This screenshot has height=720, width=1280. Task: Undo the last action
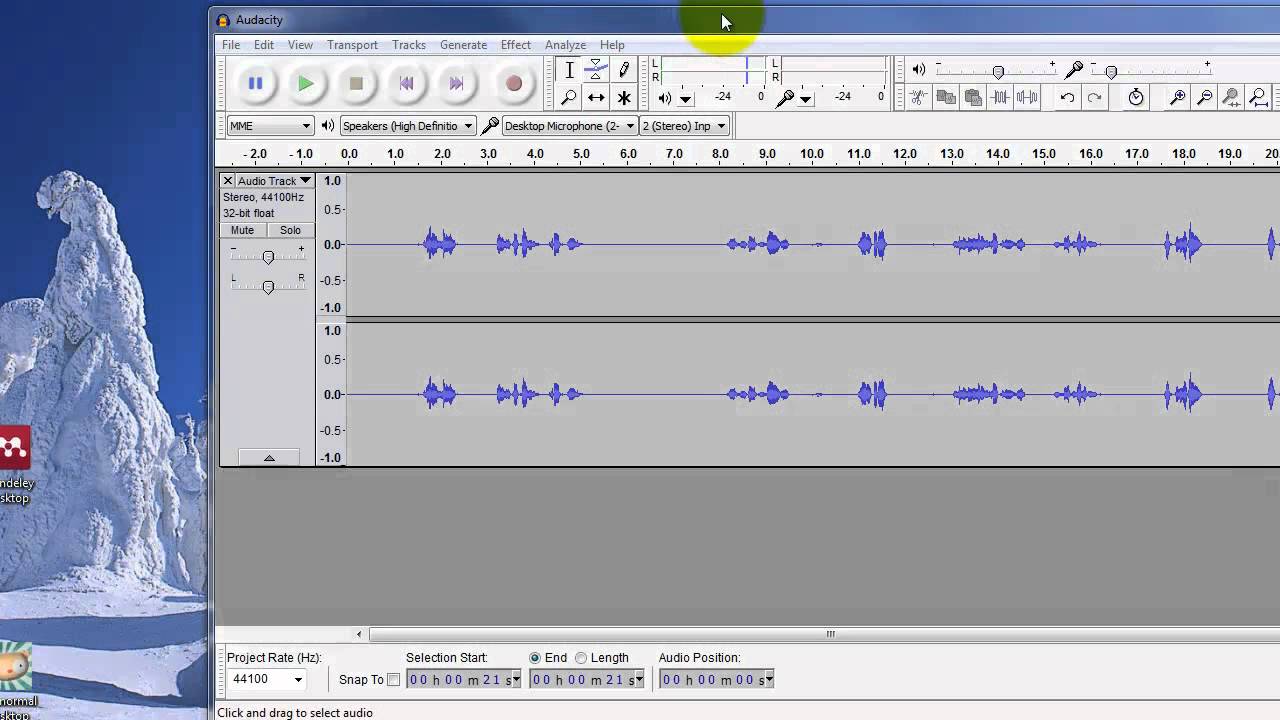coord(1067,97)
